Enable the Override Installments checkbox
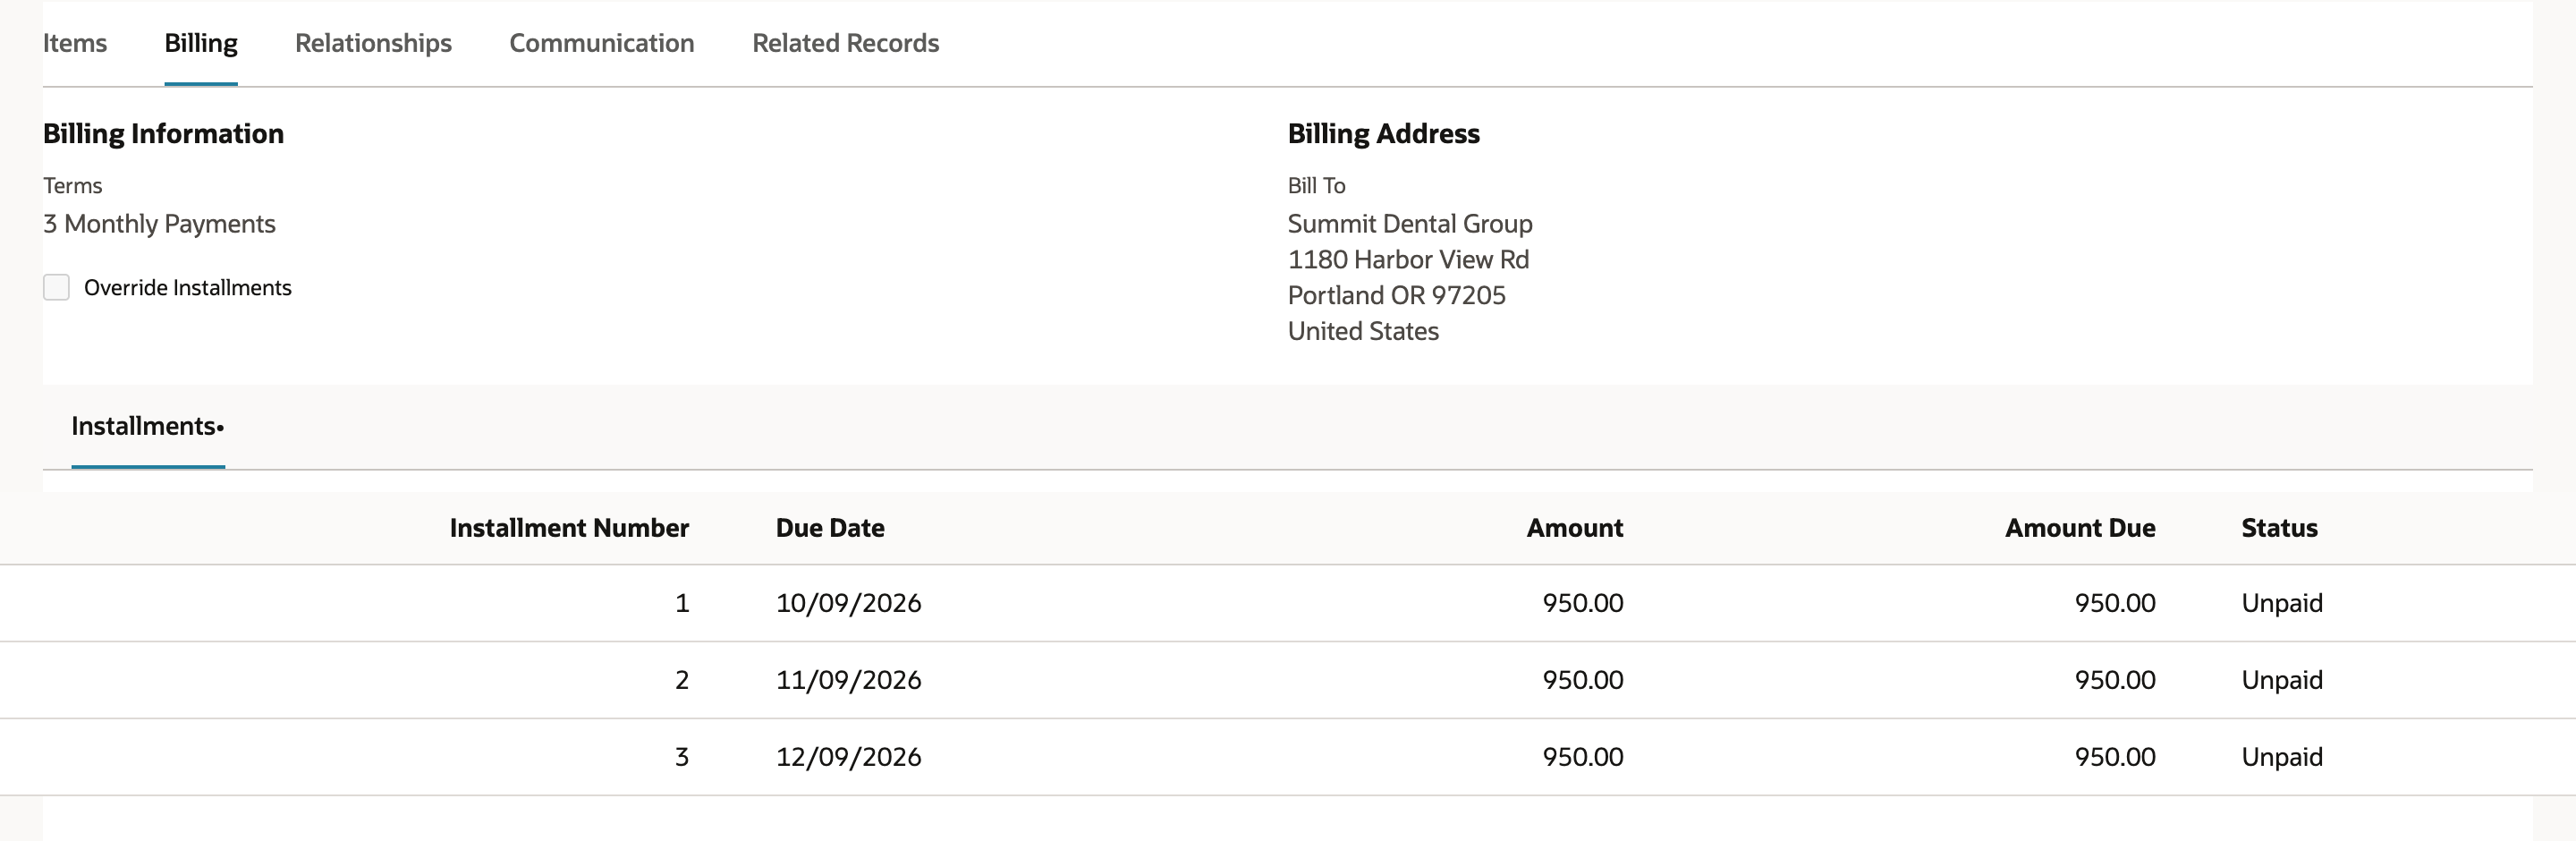This screenshot has height=841, width=2576. [56, 288]
